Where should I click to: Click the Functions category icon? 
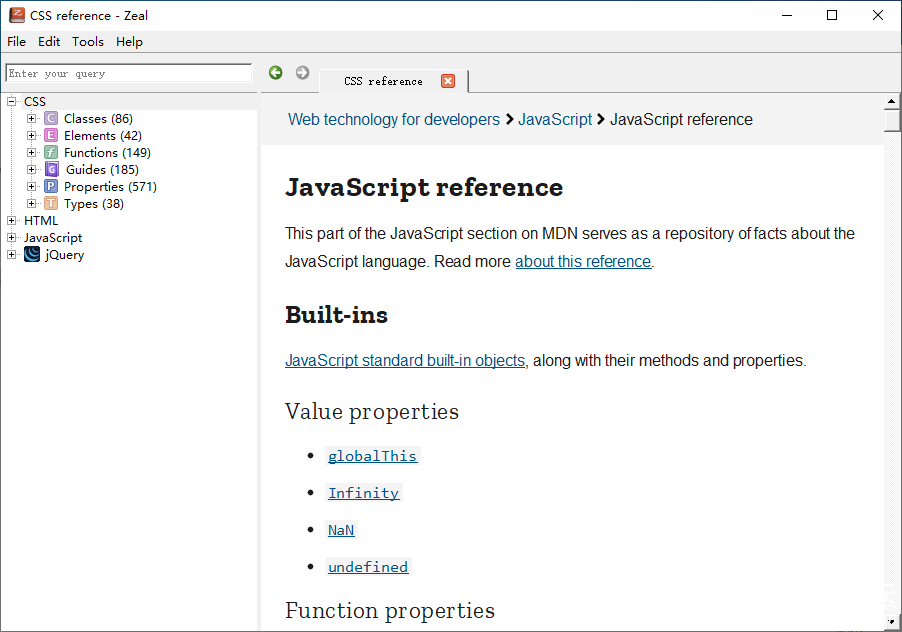coord(51,152)
